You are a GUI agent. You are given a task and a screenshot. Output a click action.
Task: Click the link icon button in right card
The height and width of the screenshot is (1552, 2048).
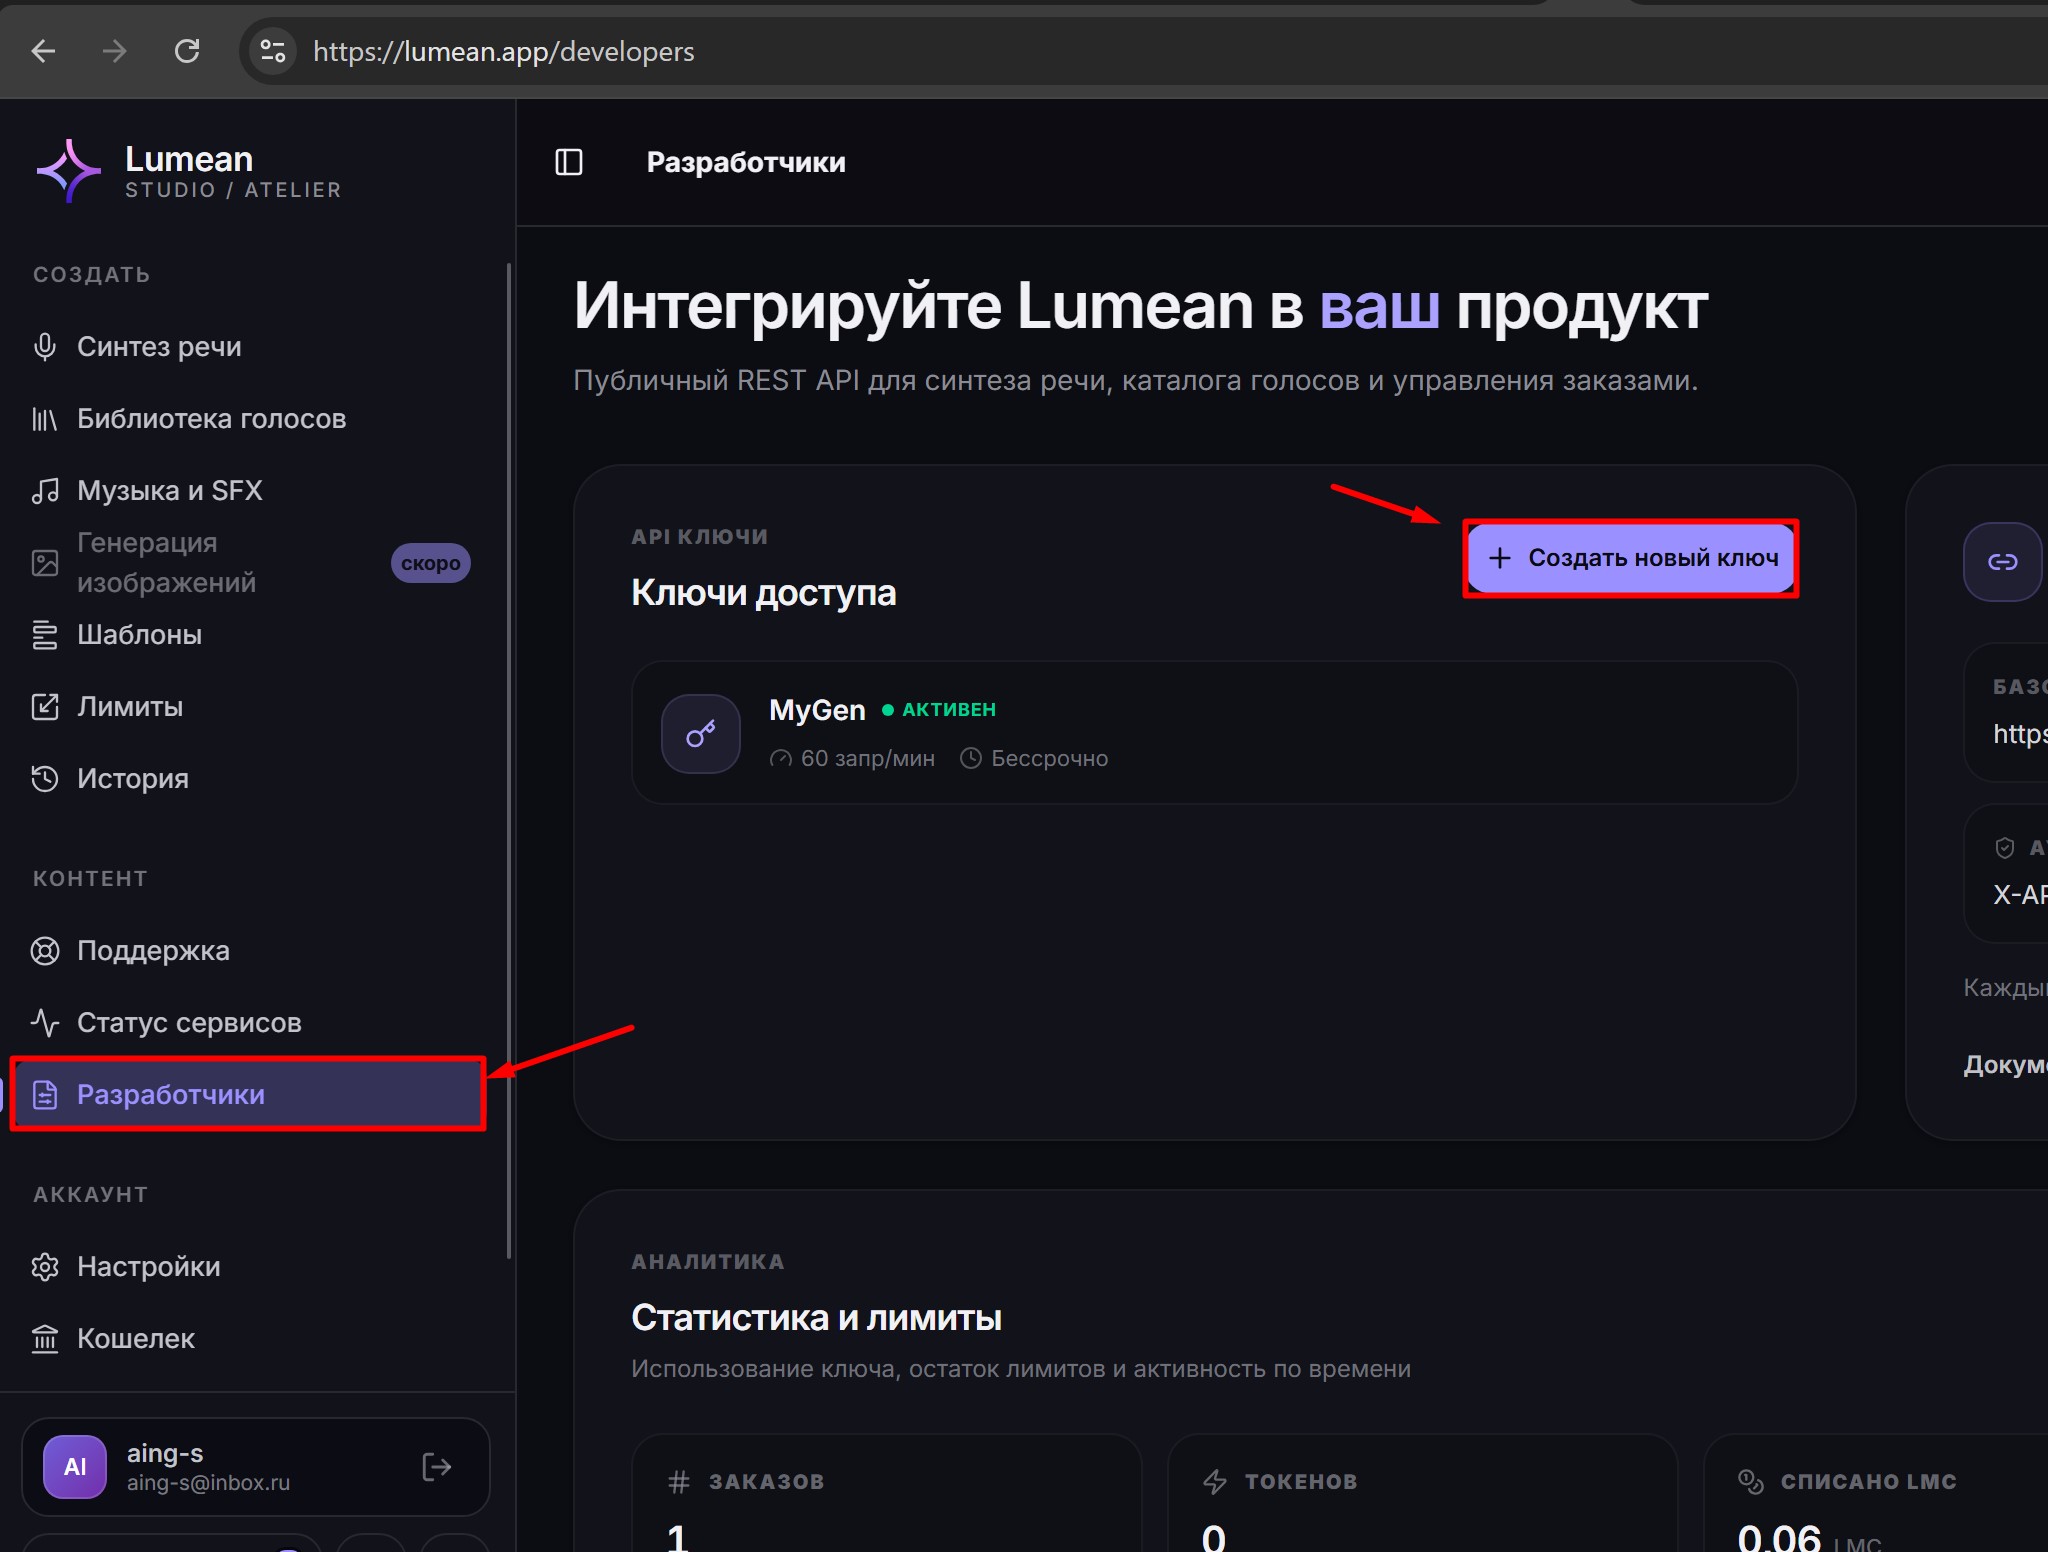click(2002, 562)
